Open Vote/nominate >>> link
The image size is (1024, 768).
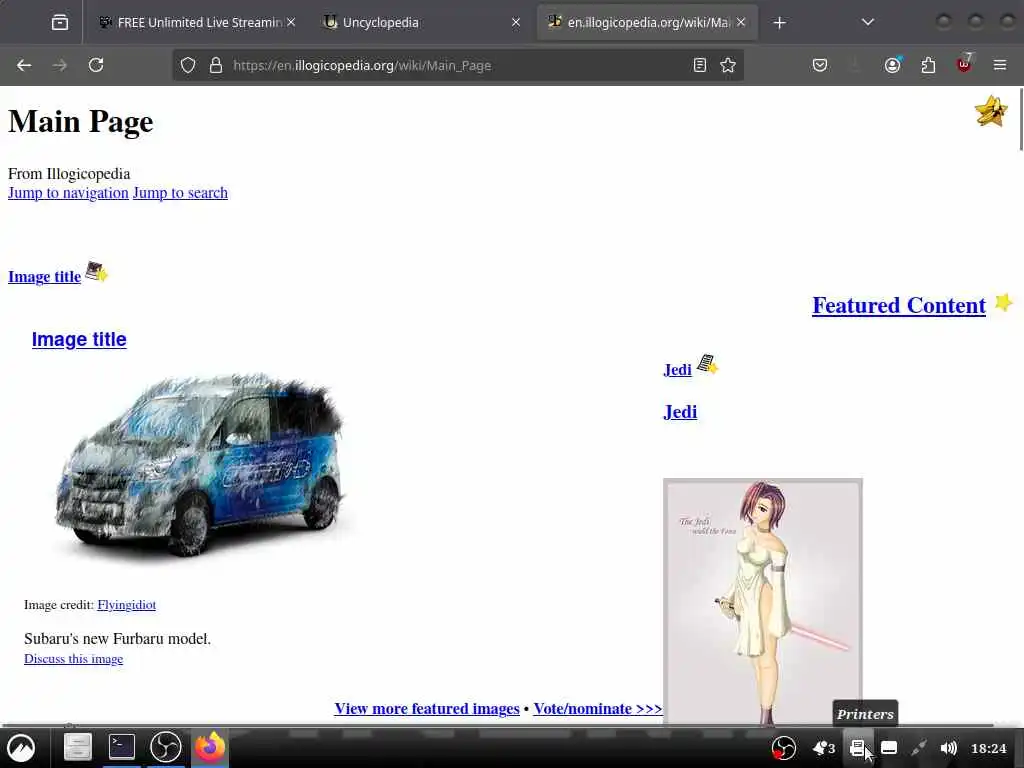click(x=598, y=709)
